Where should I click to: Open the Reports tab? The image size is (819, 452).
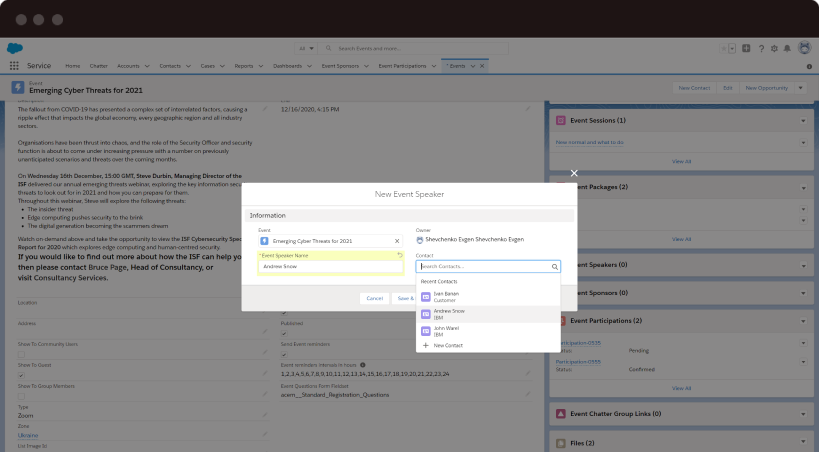pos(244,66)
